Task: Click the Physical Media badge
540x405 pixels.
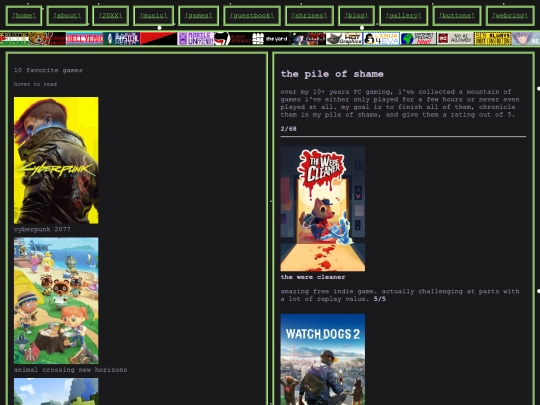Action: point(122,39)
